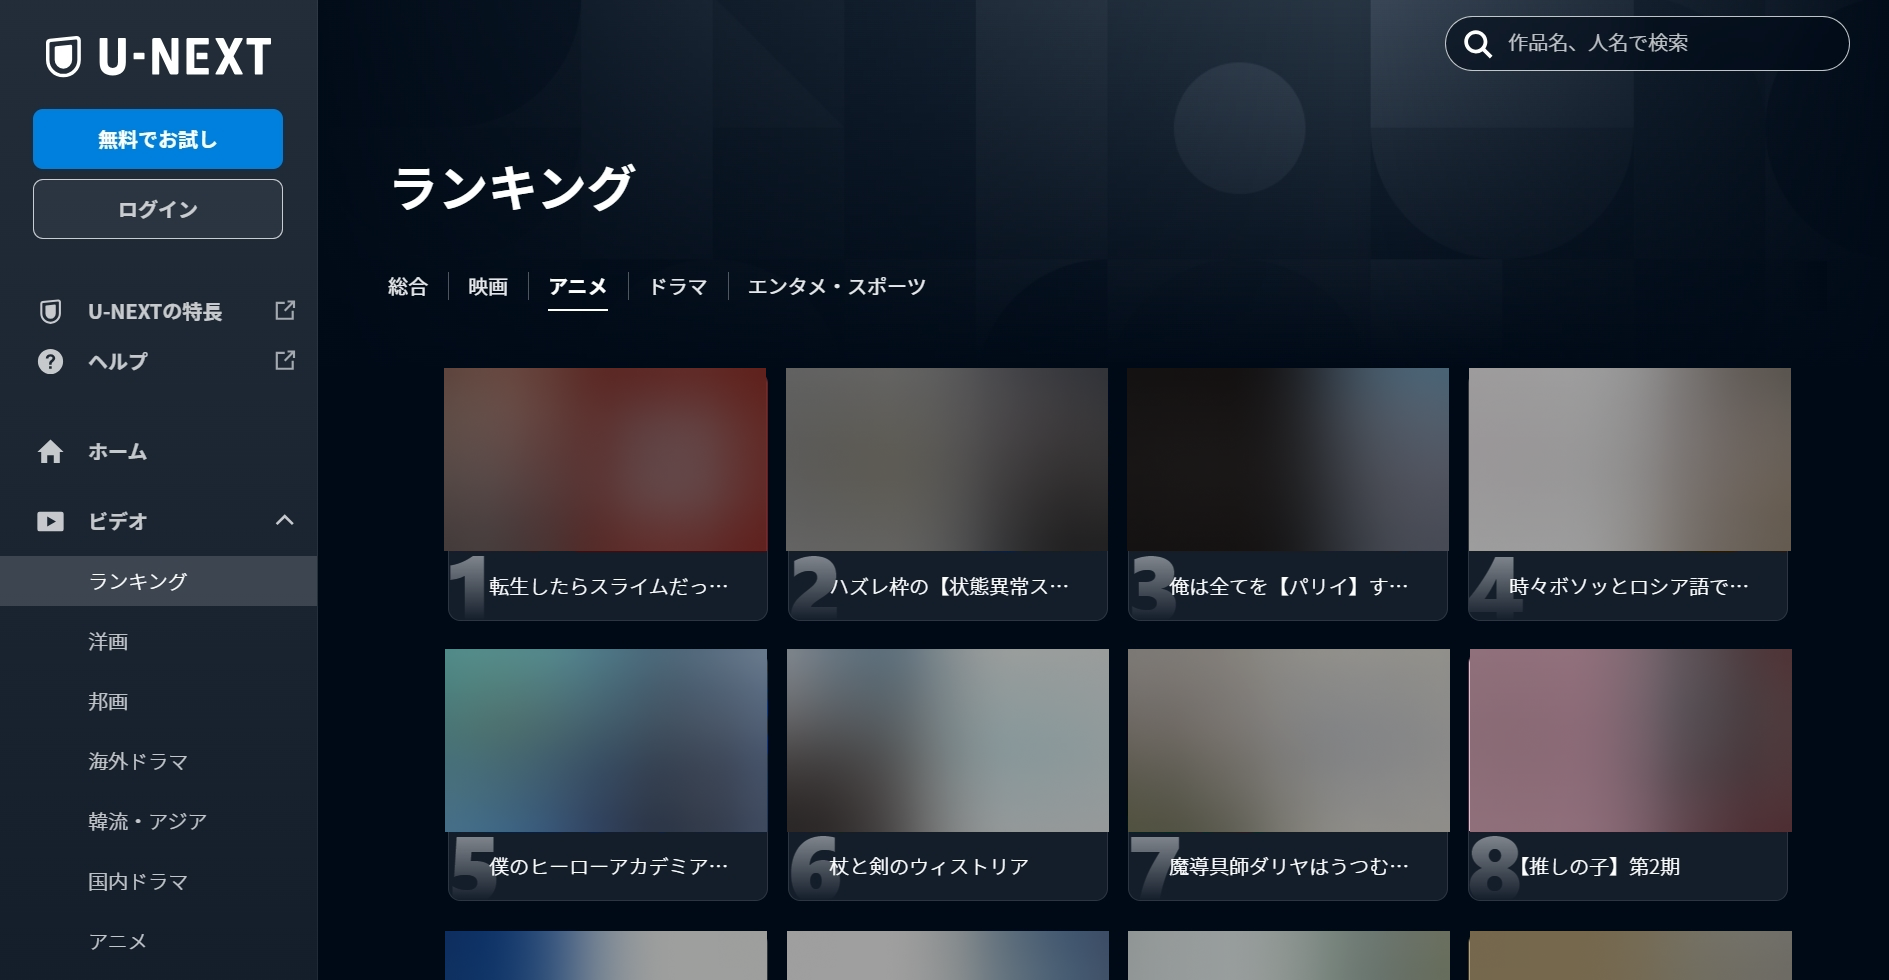Click title text 時々ボソッとロシア語で…
This screenshot has width=1889, height=980.
(1629, 587)
